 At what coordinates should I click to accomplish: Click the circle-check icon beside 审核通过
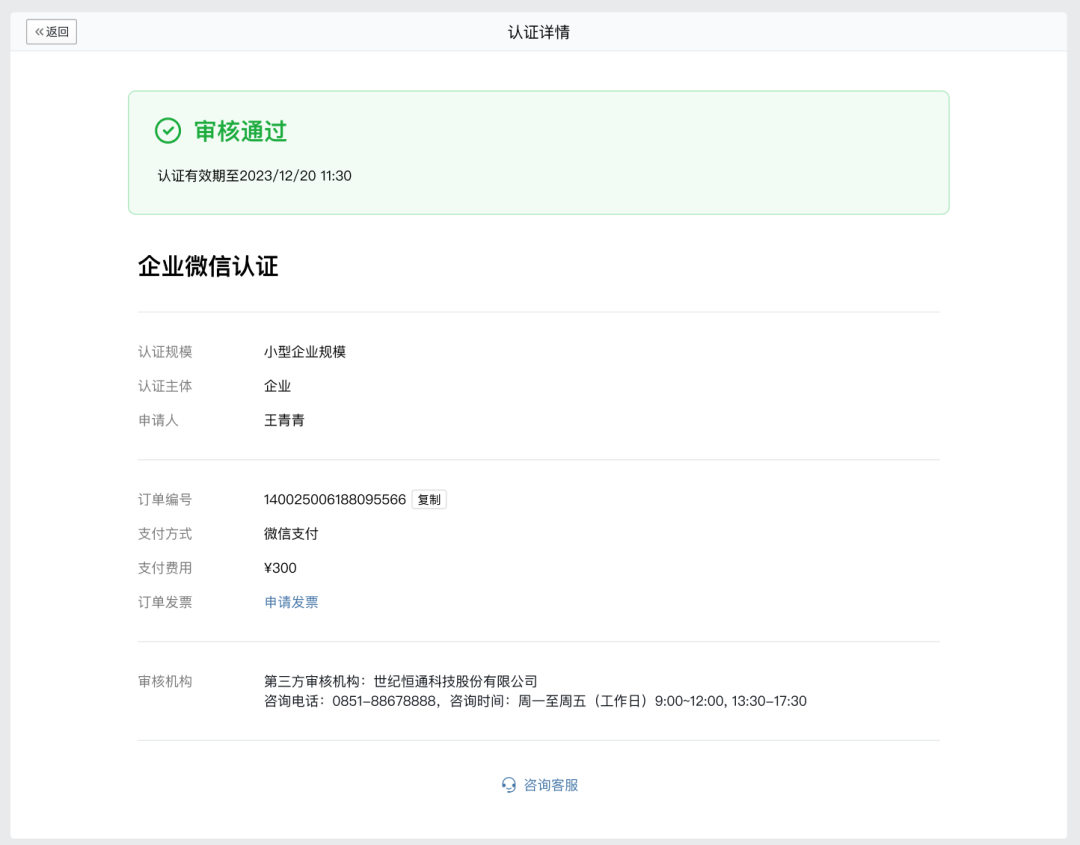pos(166,128)
